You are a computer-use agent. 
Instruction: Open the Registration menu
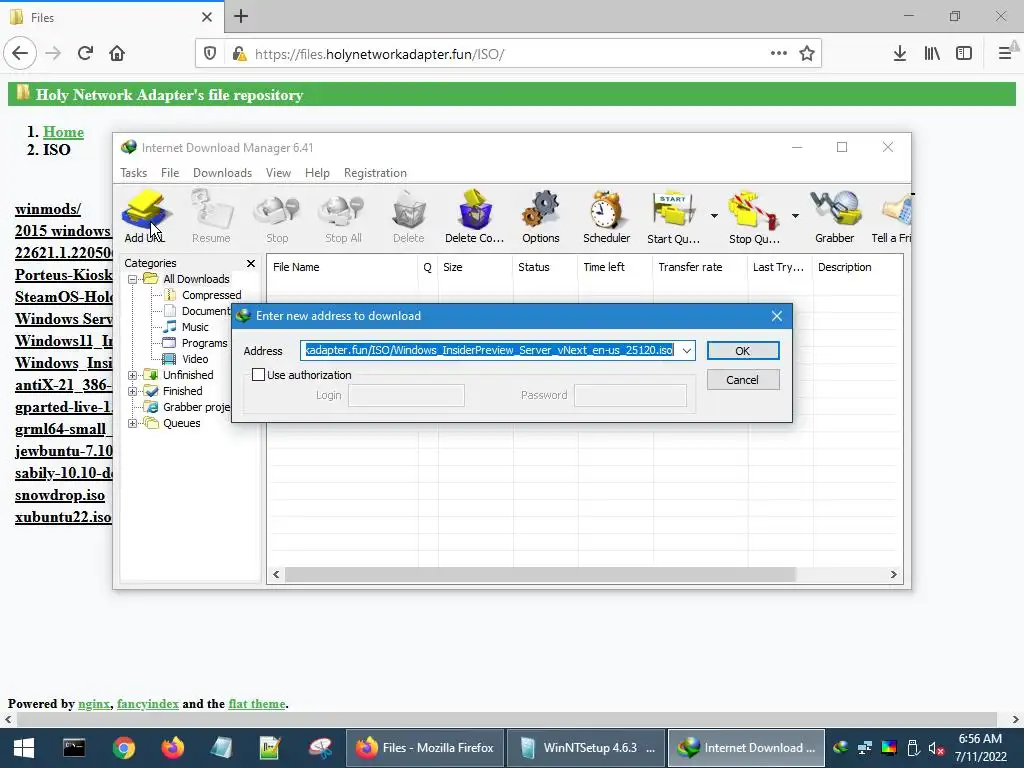[376, 173]
